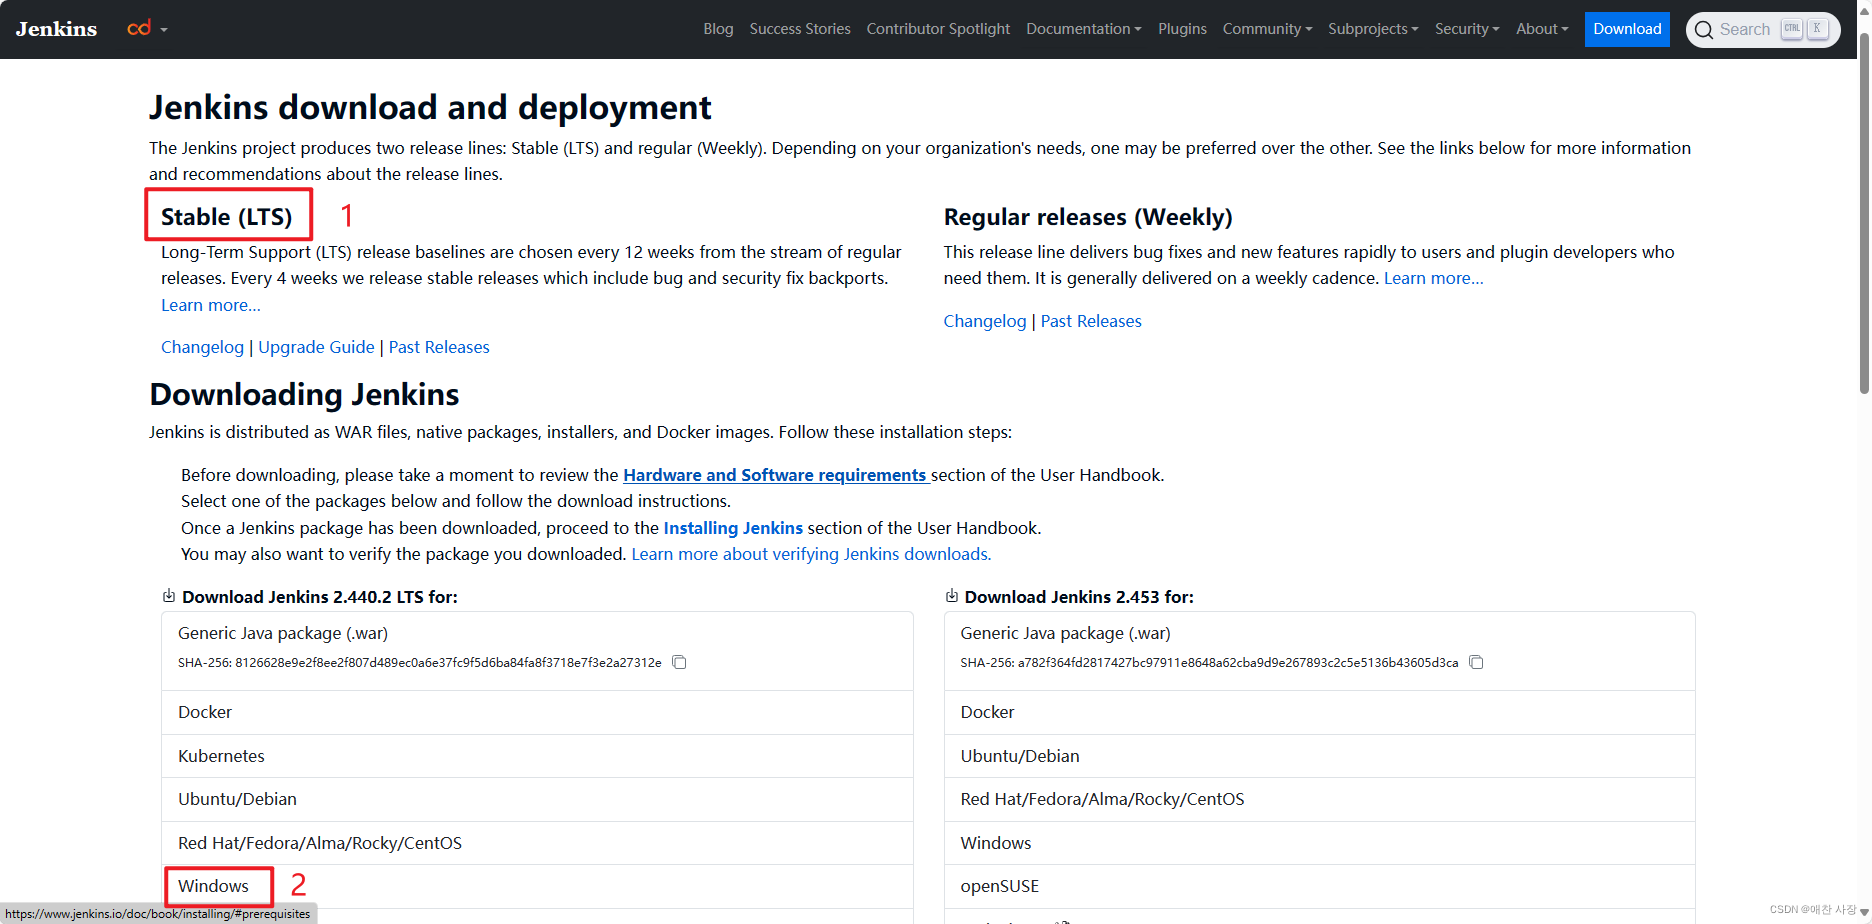This screenshot has width=1872, height=924.
Task: Copy the SHA-256 checksum of the weekly war package
Action: pos(1477,662)
